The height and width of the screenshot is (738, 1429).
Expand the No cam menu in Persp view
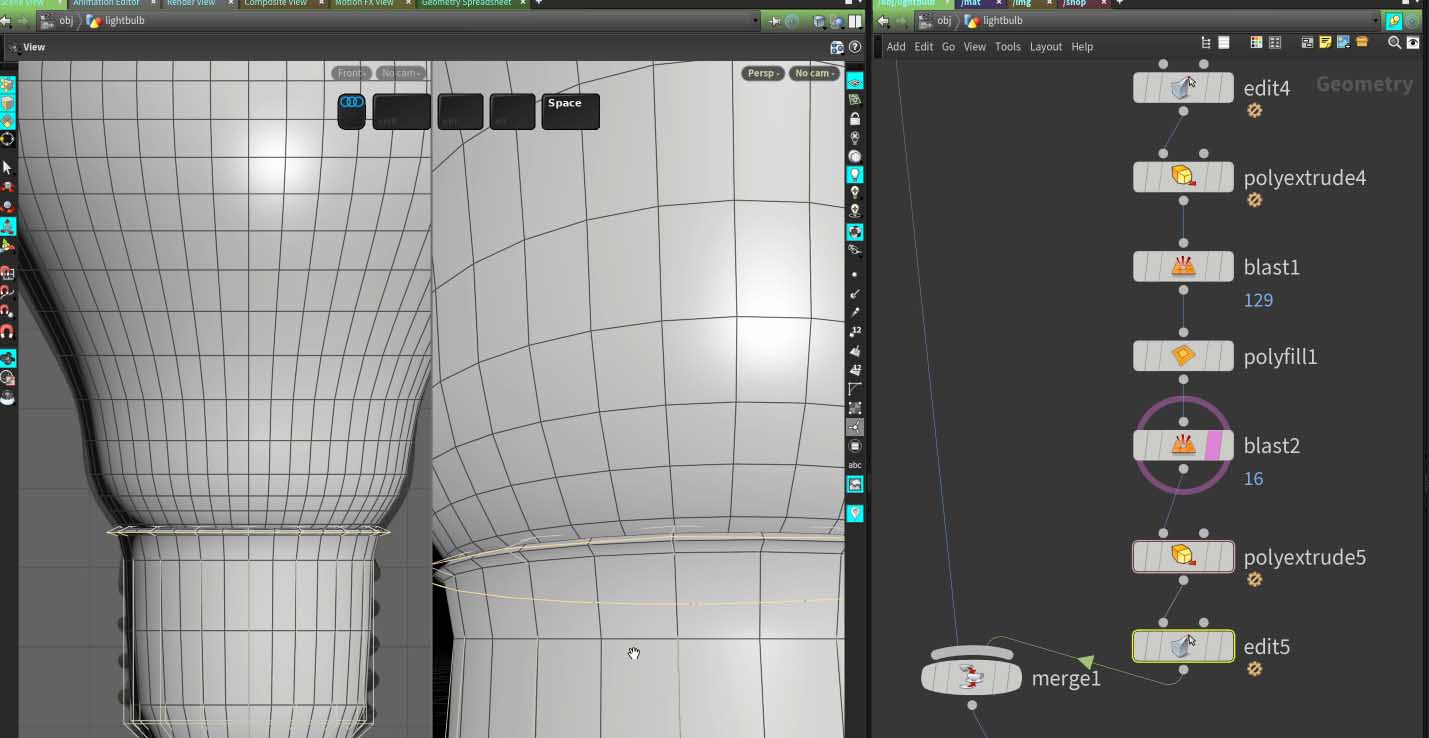813,73
